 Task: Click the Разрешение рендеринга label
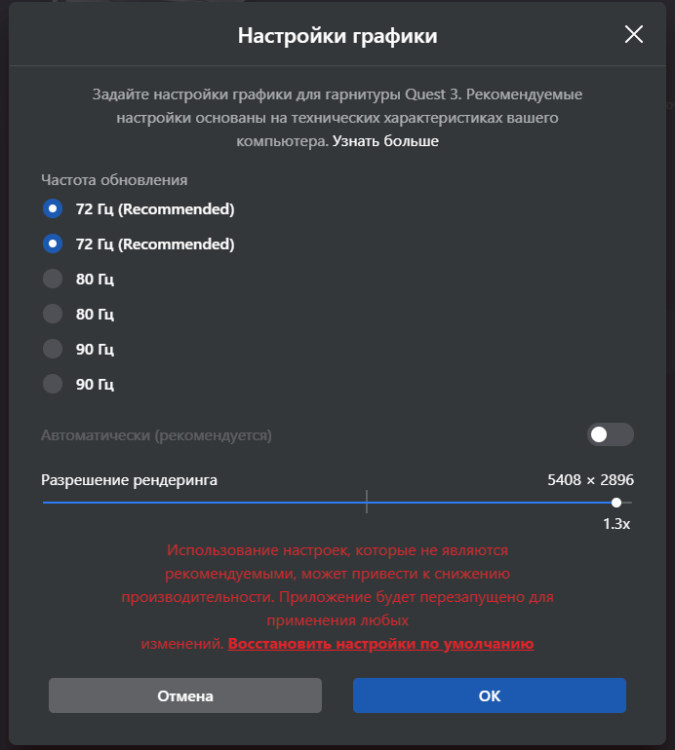[x=129, y=480]
